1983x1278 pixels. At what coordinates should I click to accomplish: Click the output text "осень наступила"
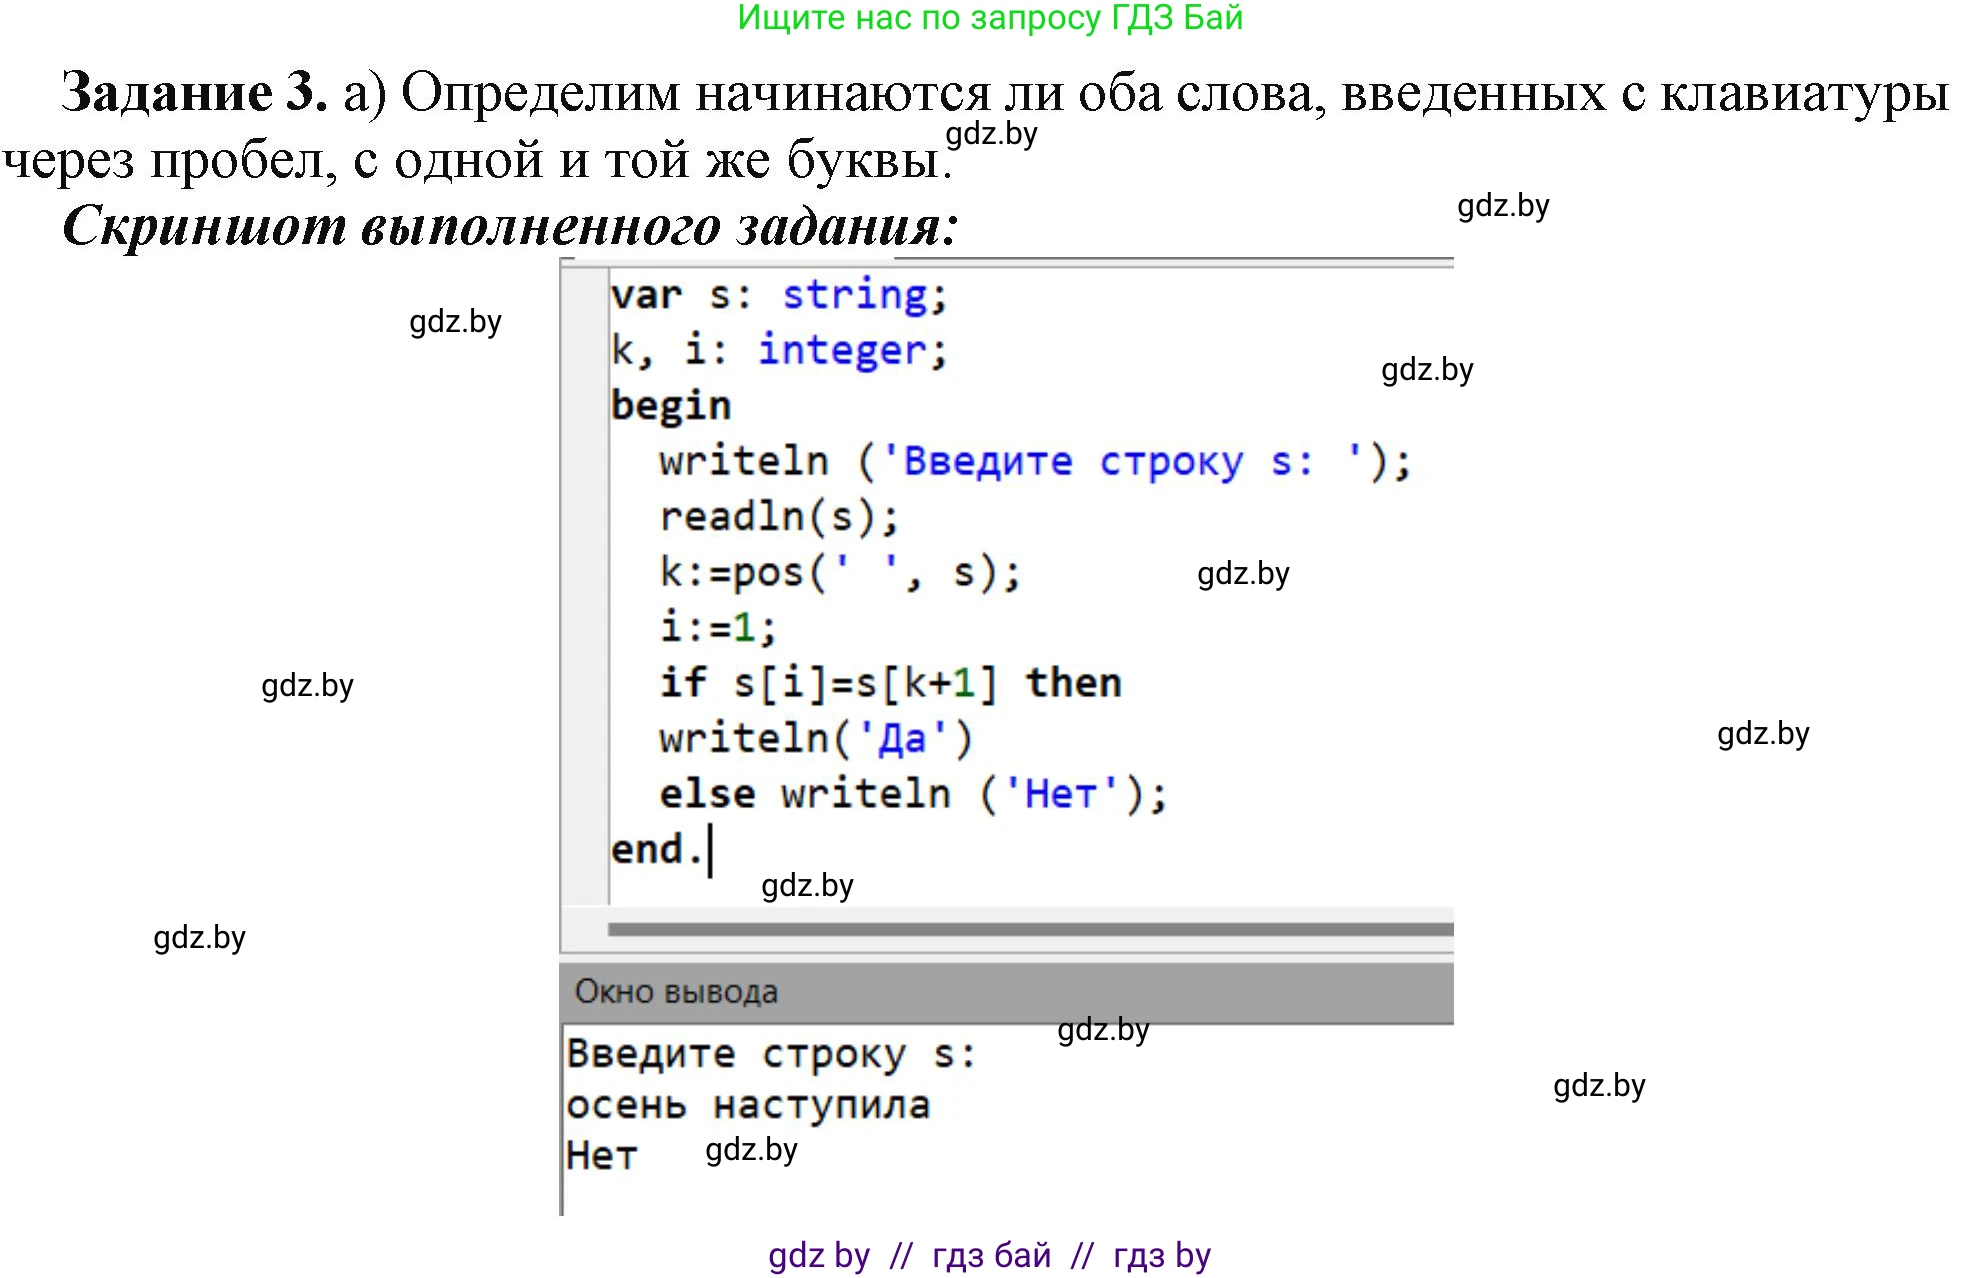coord(750,1103)
